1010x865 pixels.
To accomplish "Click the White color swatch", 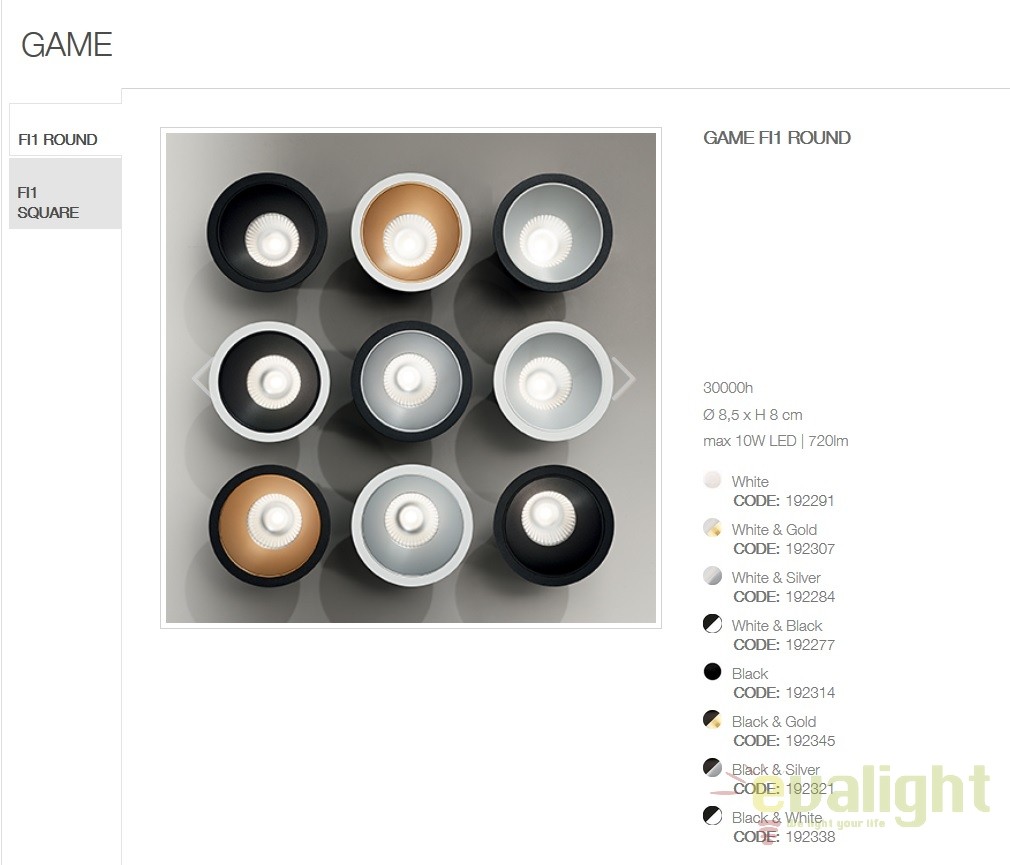I will click(x=712, y=480).
